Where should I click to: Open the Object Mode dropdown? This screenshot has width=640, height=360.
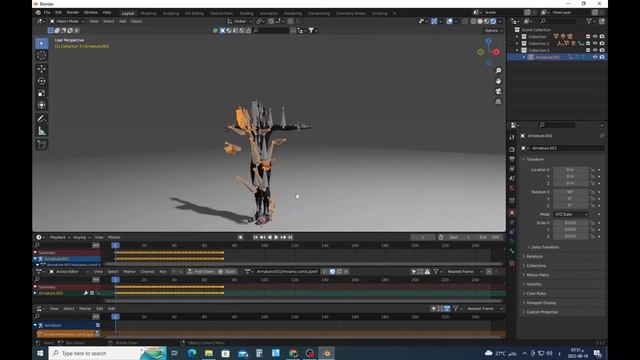point(67,21)
